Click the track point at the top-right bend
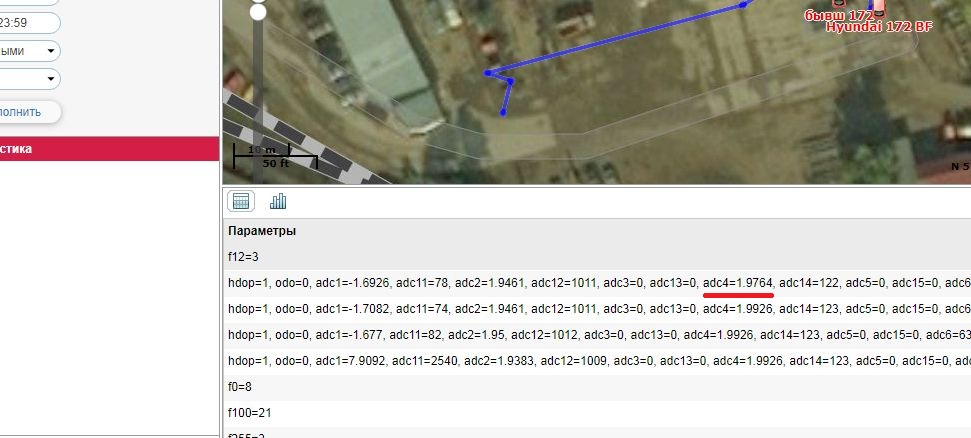This screenshot has width=971, height=438. coord(742,5)
